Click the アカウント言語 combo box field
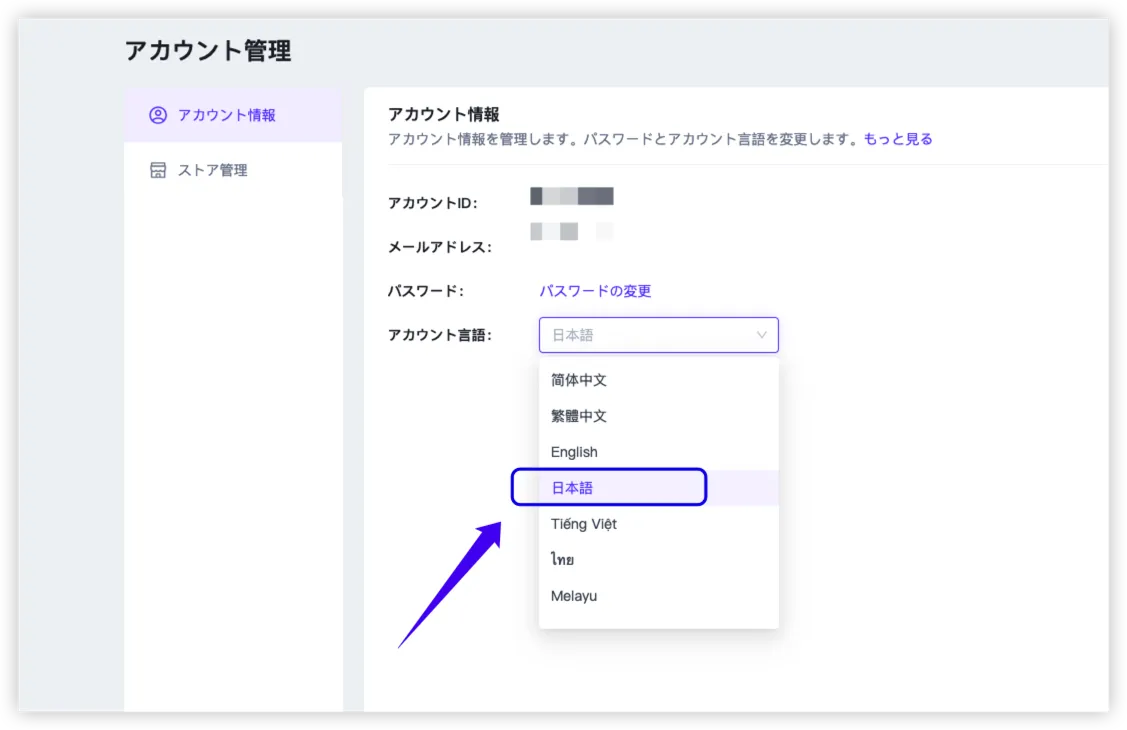This screenshot has height=730, width=1127. tap(645, 335)
